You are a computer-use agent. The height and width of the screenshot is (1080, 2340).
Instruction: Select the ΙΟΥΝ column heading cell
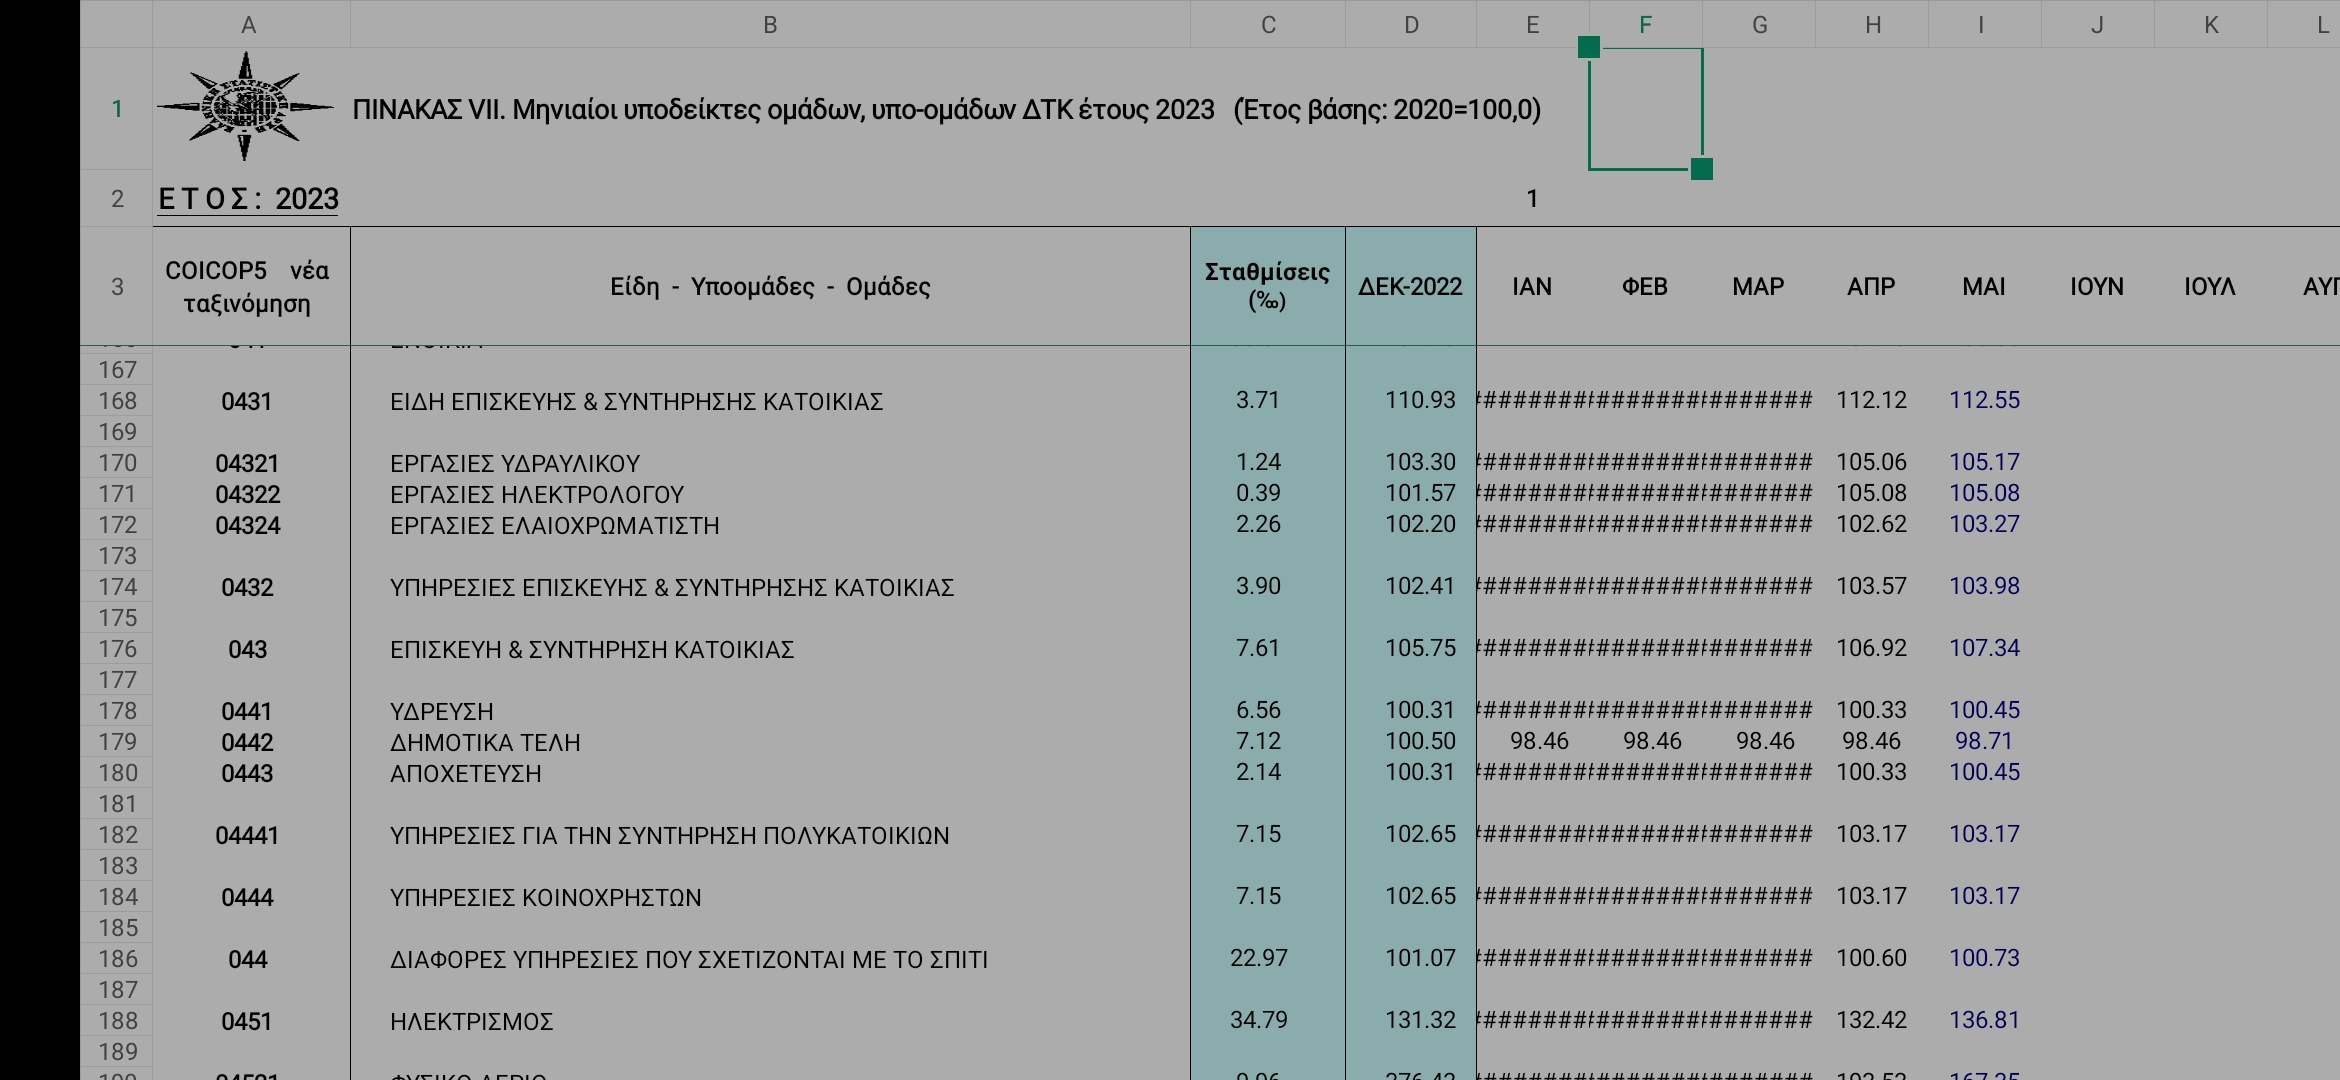click(2096, 286)
